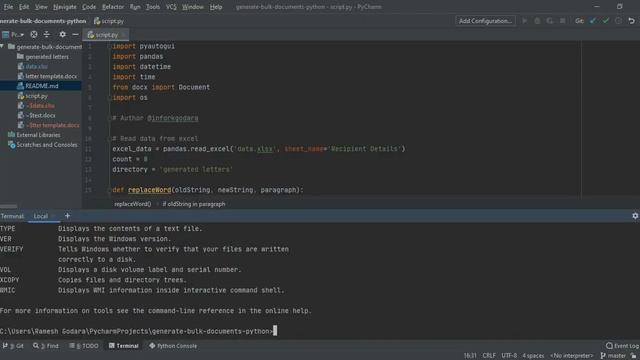Select the Local terminal tab
The image size is (640, 360).
tap(40, 216)
